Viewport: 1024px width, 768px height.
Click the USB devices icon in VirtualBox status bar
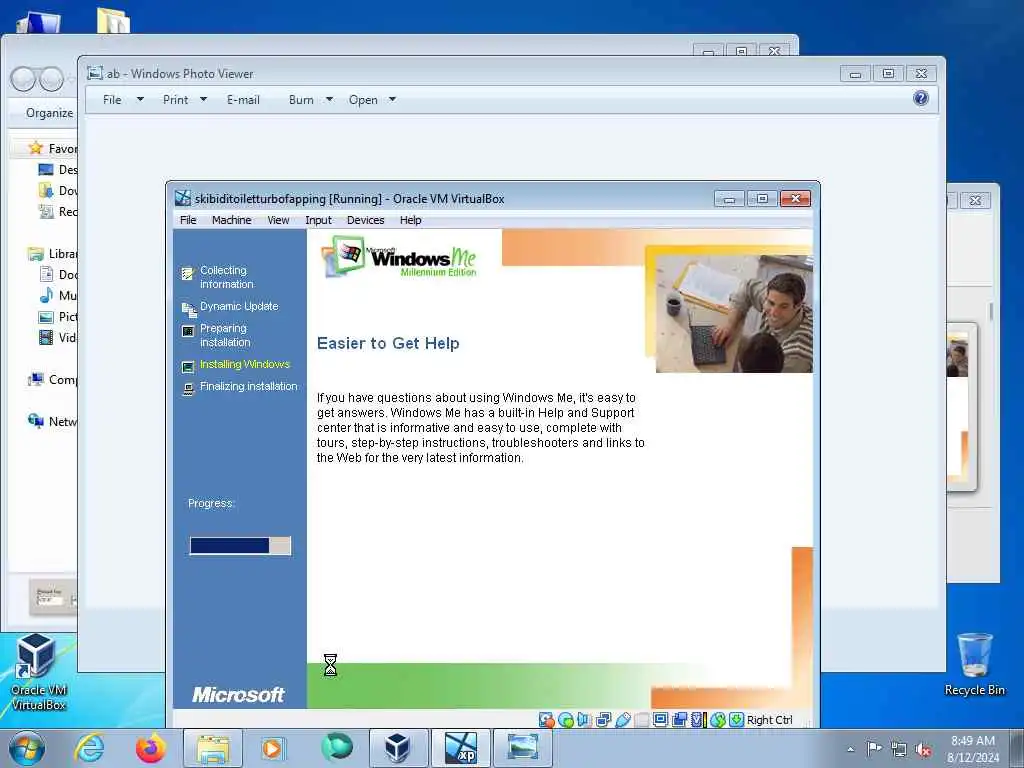click(622, 720)
